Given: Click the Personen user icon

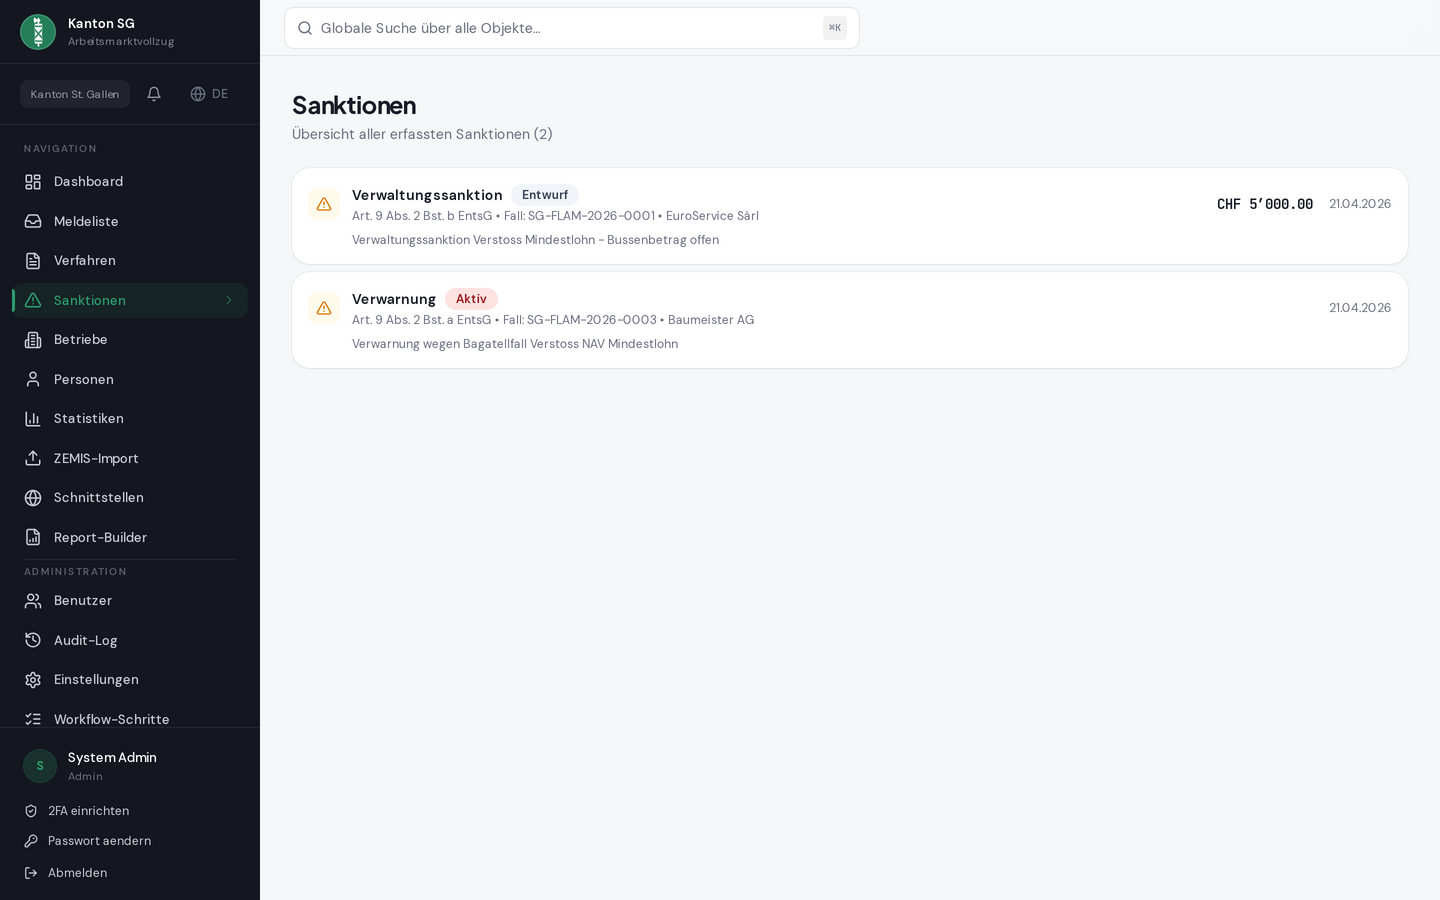Looking at the screenshot, I should tap(33, 379).
